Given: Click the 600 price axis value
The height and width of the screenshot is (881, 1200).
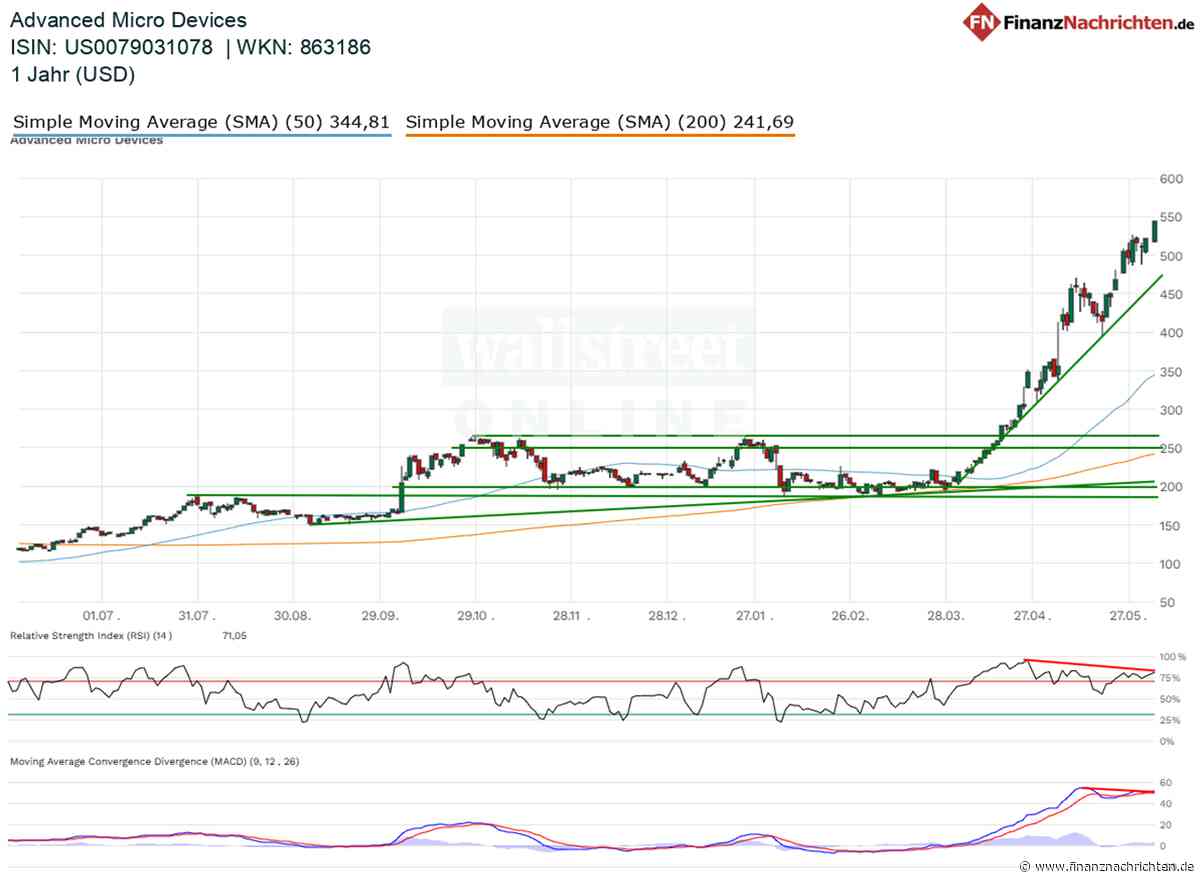Looking at the screenshot, I should [1172, 179].
